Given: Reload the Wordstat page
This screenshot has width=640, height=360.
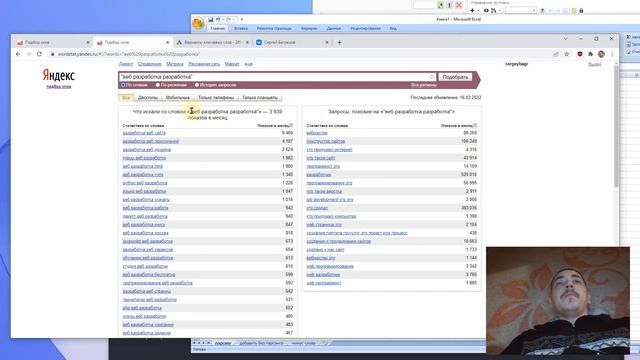Looking at the screenshot, I should [39, 54].
